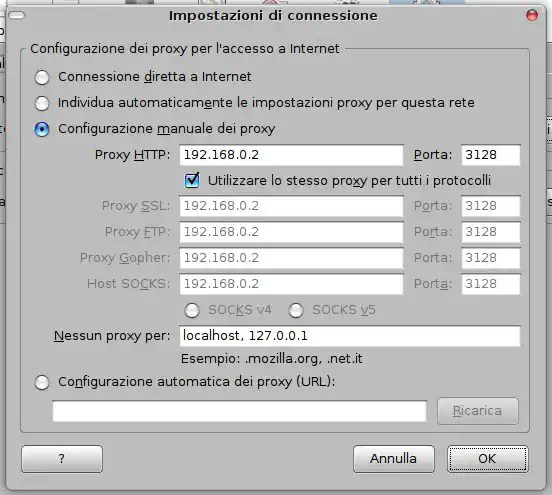Click the Proxy Gopher Porta field
This screenshot has width=552, height=495.
(491, 258)
